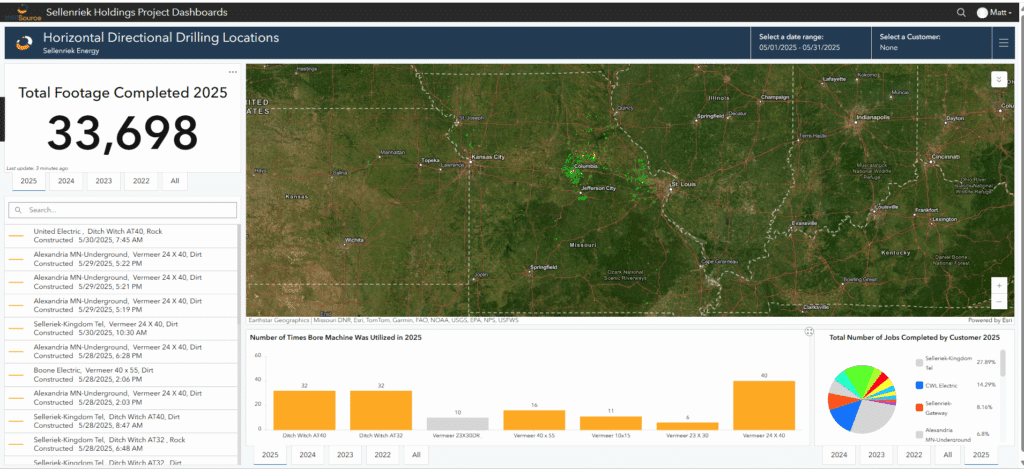Select the 2024 tab below pie chart
This screenshot has width=1024, height=469.
point(839,455)
